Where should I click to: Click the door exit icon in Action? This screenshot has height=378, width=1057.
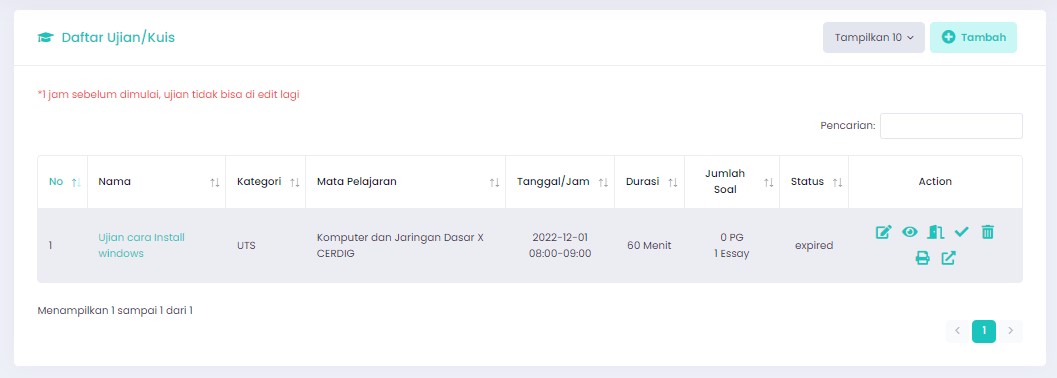[x=936, y=232]
